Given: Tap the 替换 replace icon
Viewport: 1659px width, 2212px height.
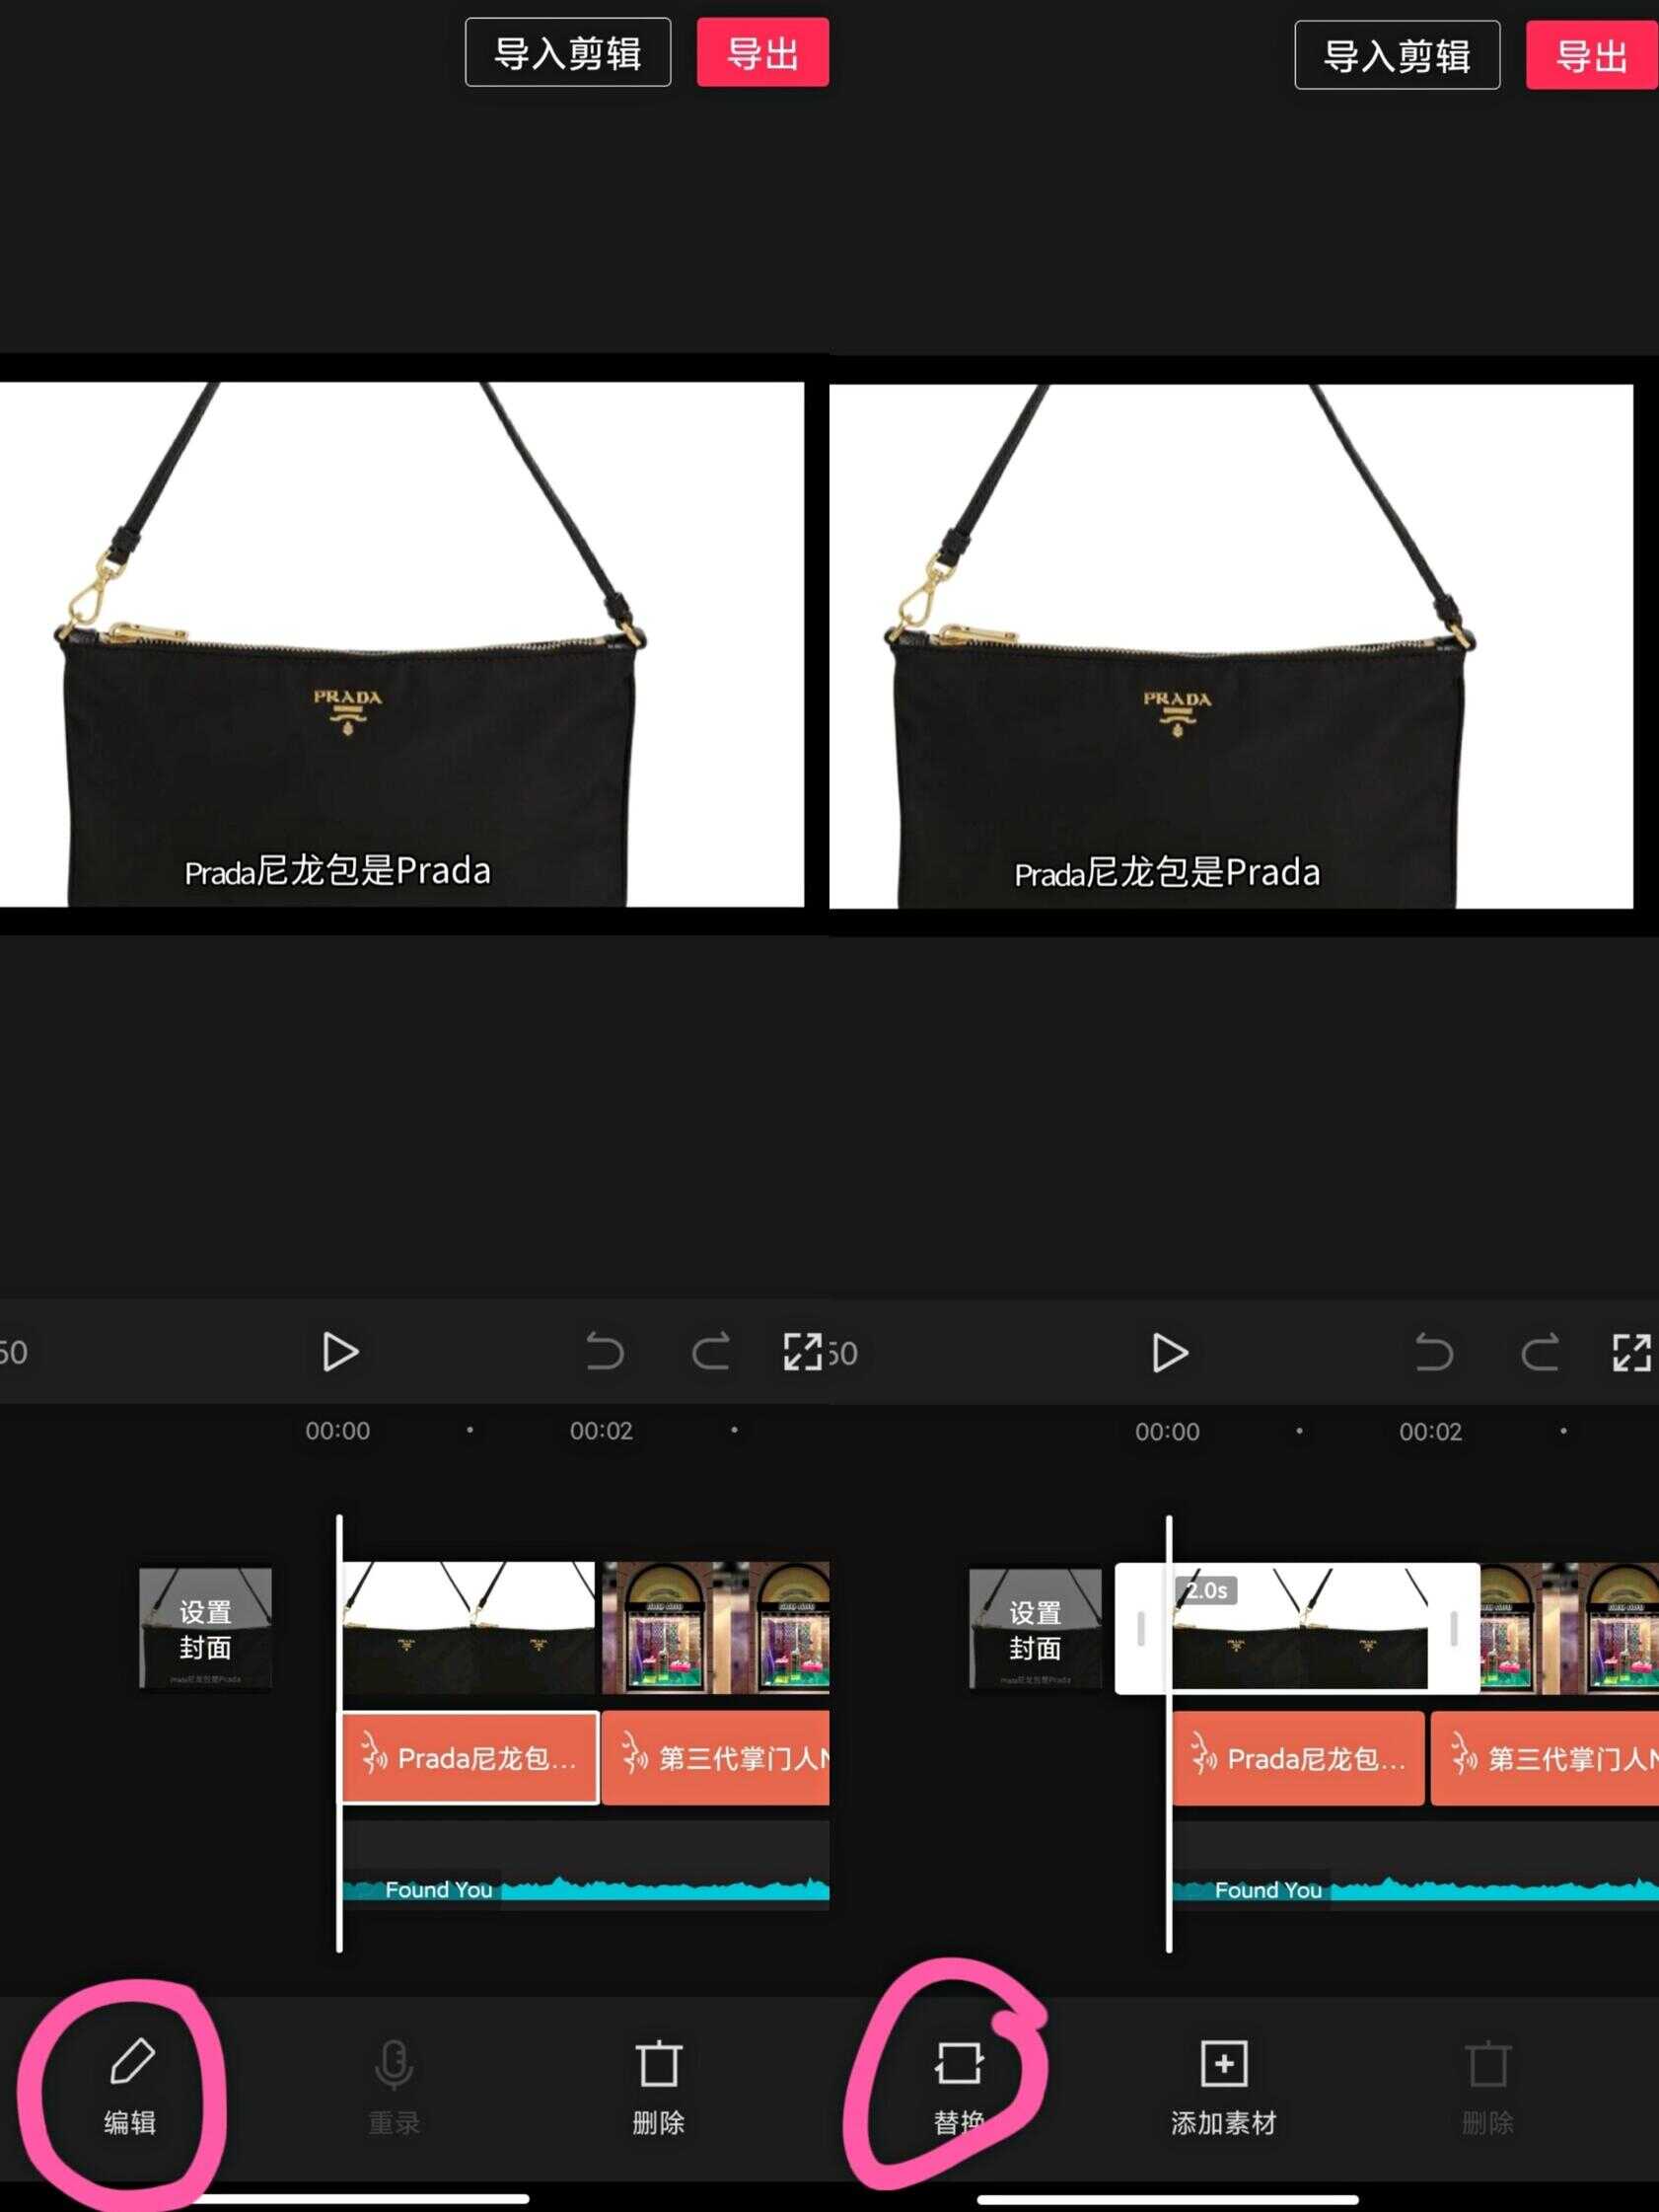Looking at the screenshot, I should coord(959,2063).
